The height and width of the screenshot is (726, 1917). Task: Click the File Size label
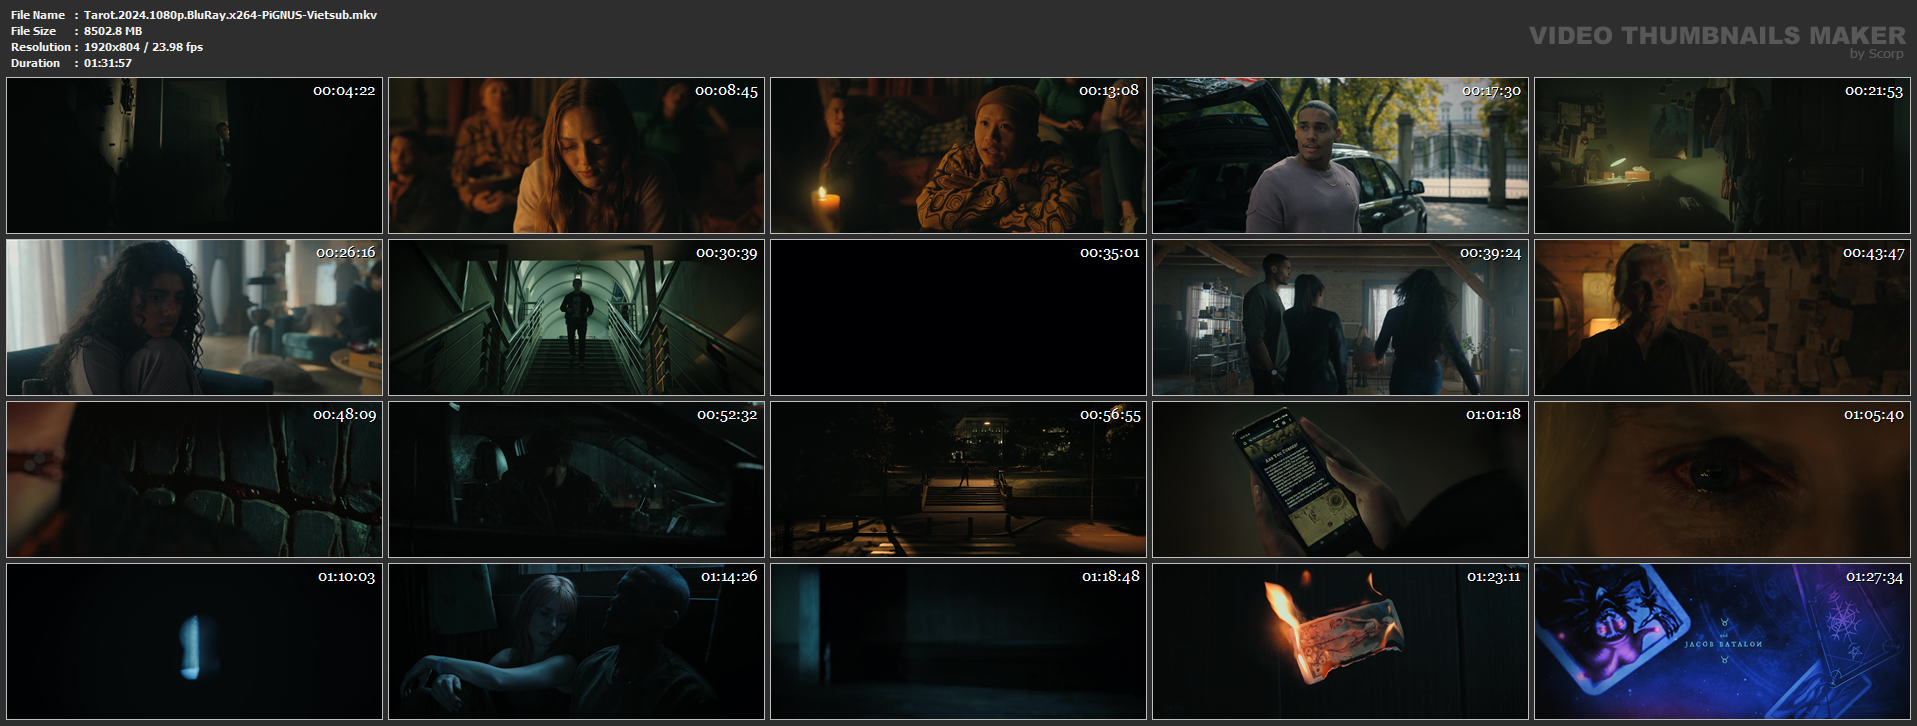click(33, 31)
